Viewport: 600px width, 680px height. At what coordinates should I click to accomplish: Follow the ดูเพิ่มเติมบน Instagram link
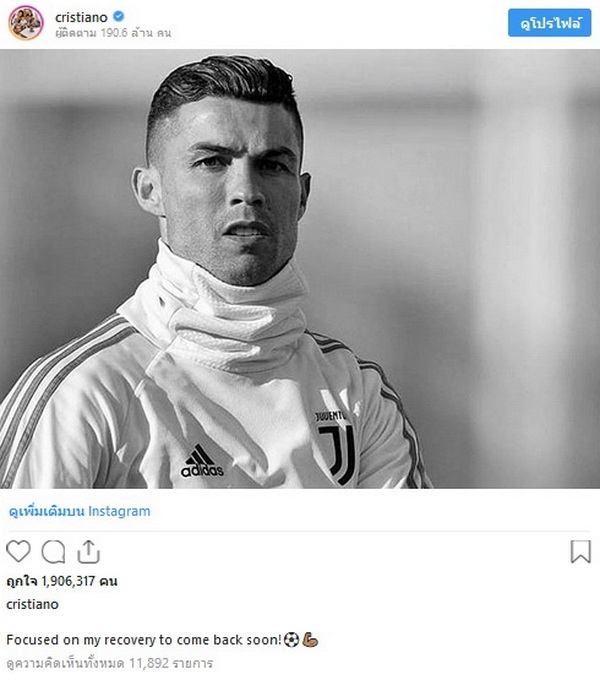79,511
